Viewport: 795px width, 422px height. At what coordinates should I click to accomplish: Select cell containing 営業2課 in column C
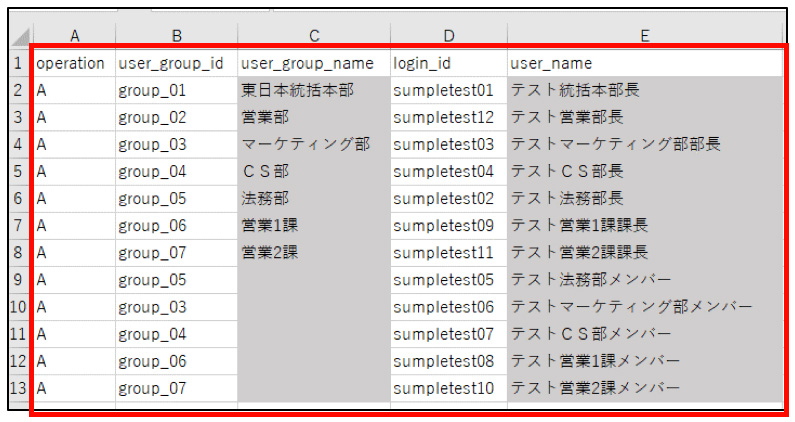(314, 253)
